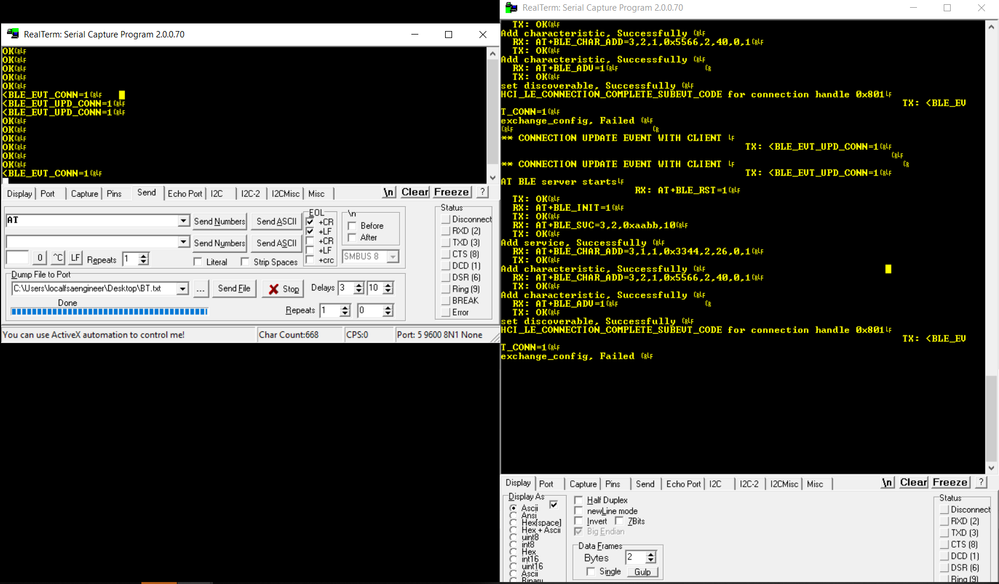Image resolution: width=999 pixels, height=584 pixels.
Task: Click the Repeats stepper next to LF button
Action: [x=143, y=259]
